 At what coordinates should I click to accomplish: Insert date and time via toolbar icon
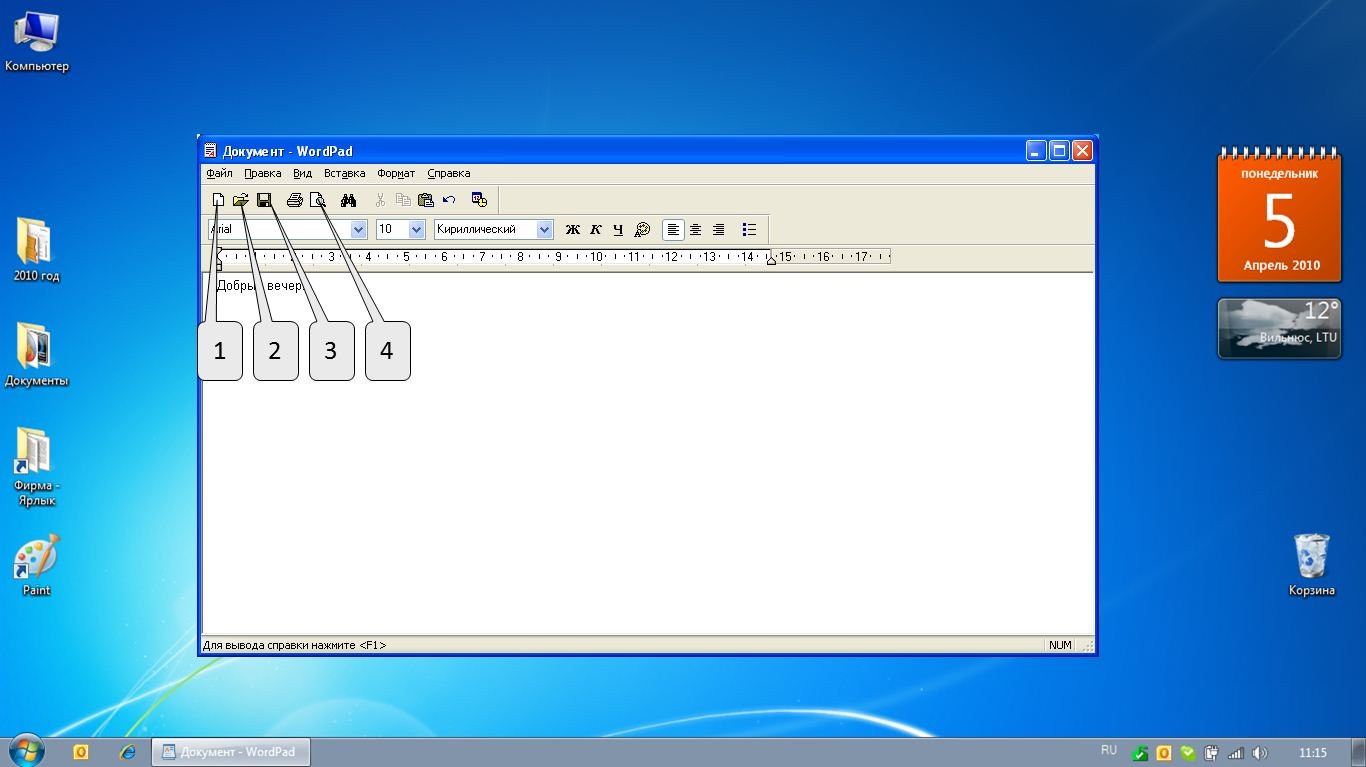tap(479, 200)
